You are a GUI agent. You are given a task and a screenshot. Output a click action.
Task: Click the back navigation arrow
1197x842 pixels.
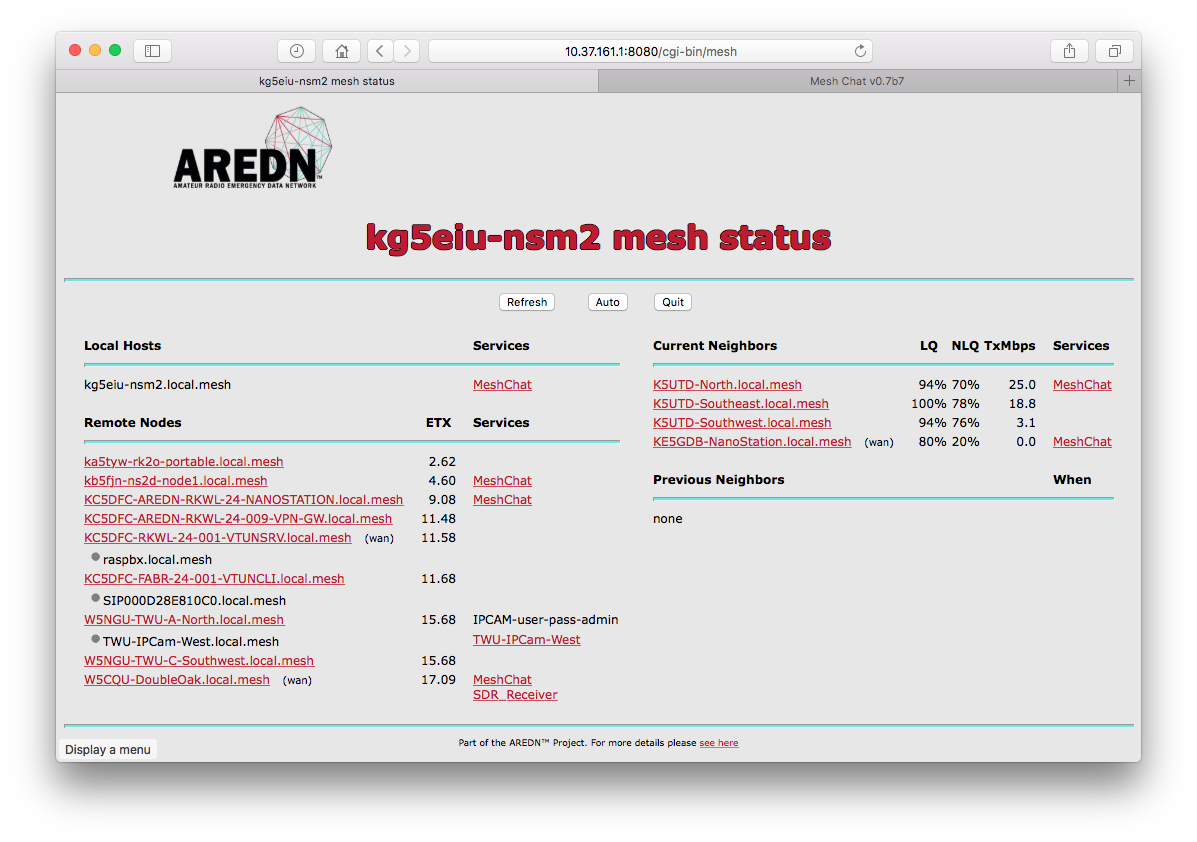[x=379, y=50]
